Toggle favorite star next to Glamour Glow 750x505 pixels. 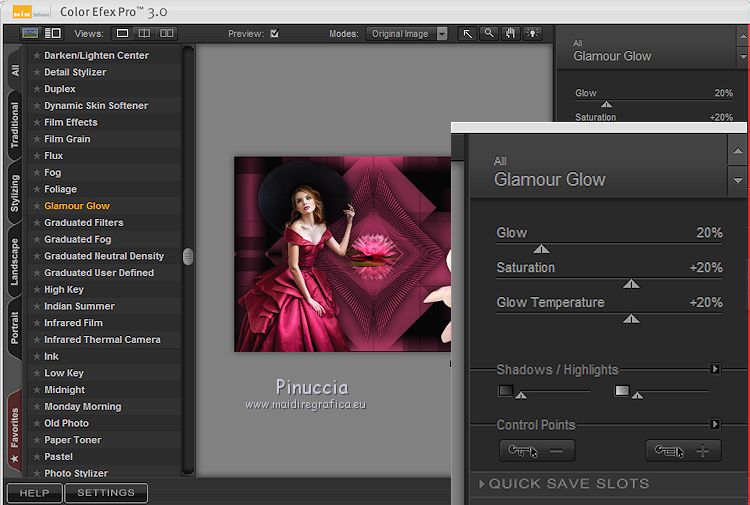(x=37, y=206)
